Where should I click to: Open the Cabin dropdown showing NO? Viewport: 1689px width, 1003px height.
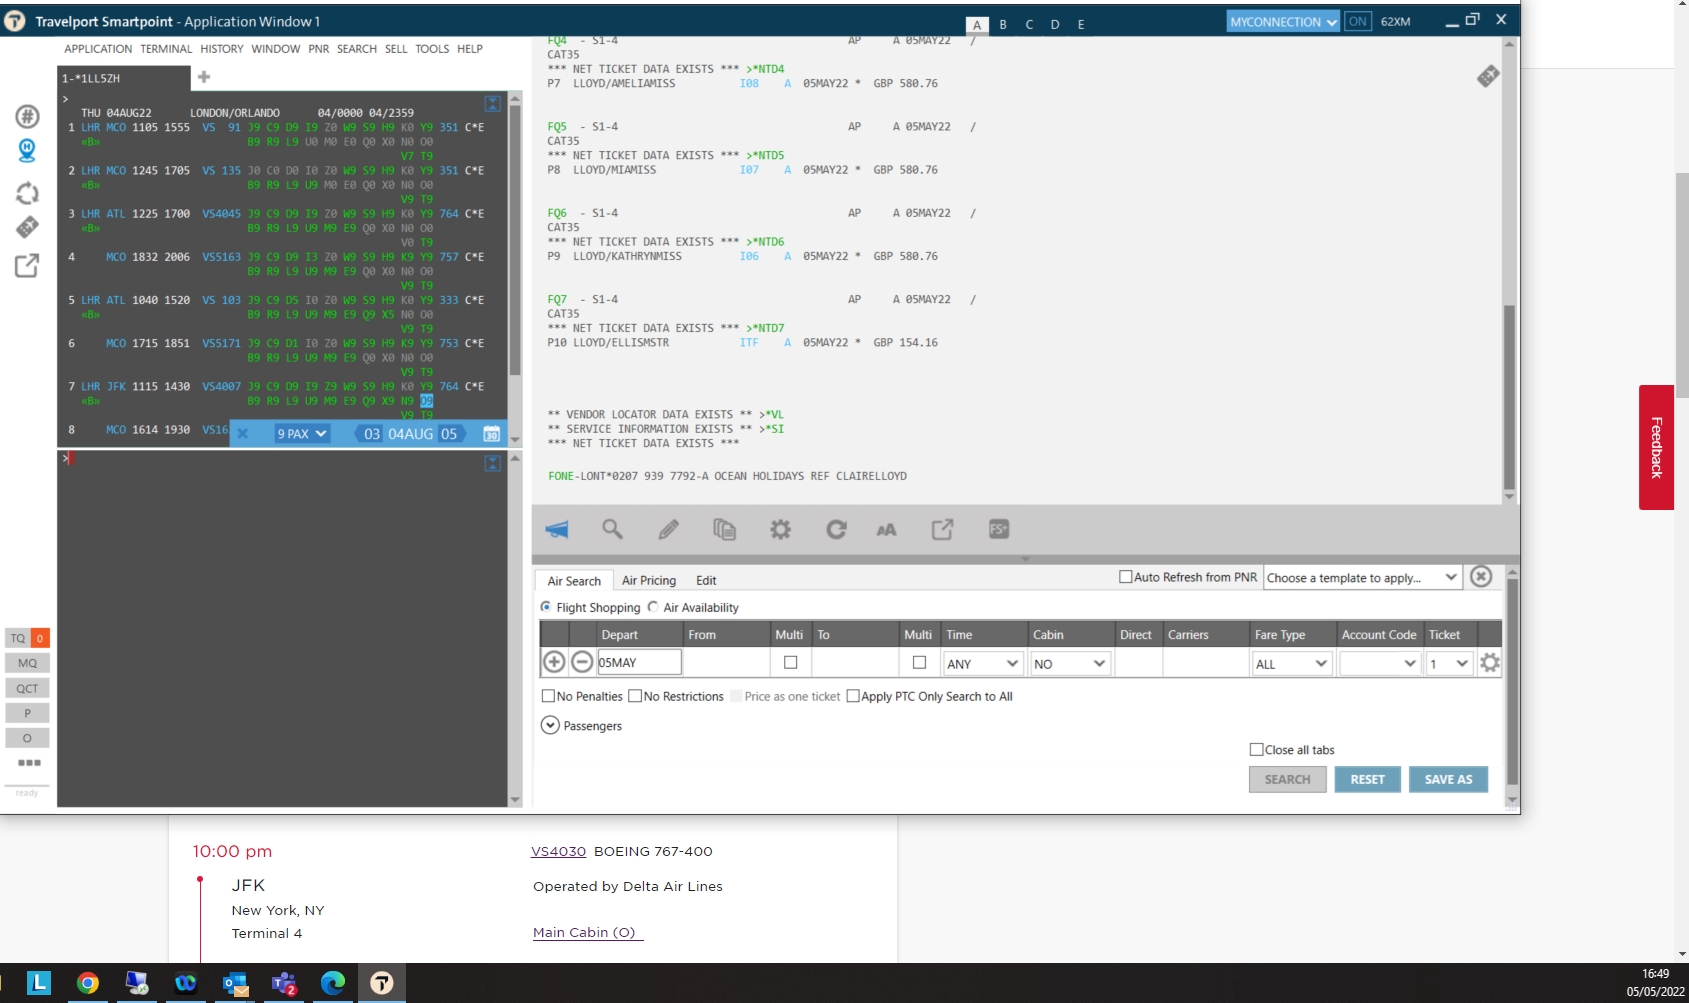point(1070,663)
